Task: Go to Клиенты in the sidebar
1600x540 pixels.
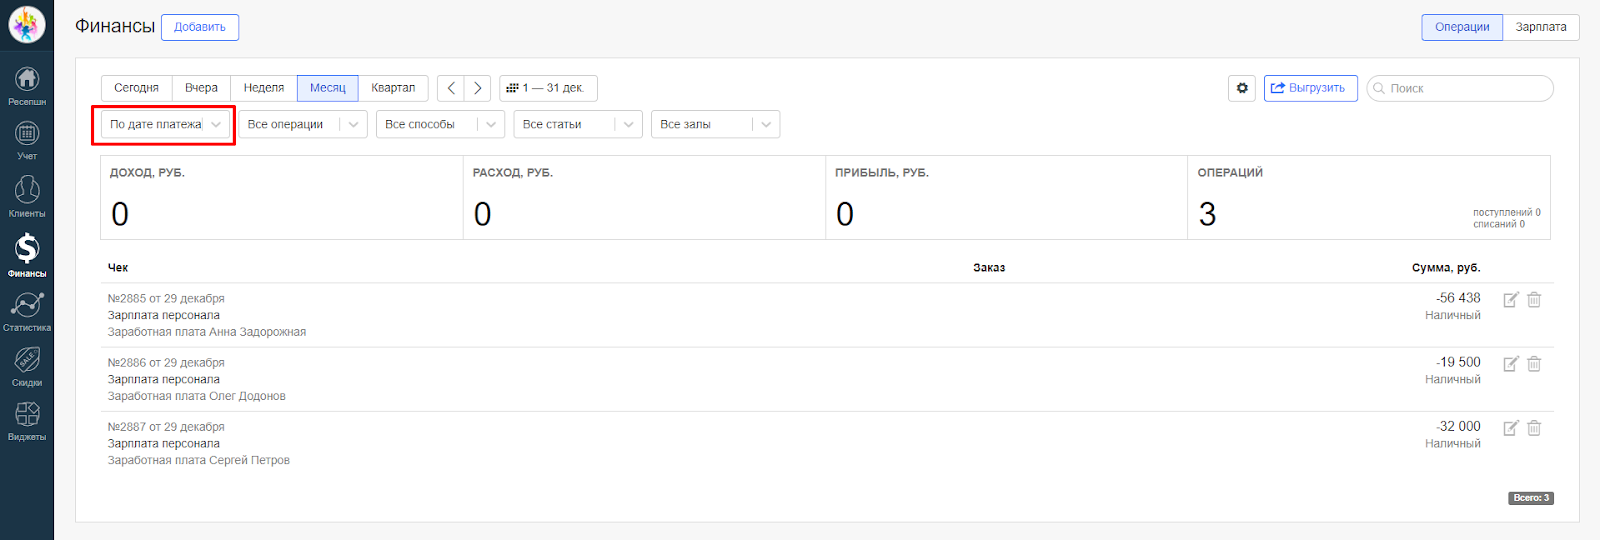Action: (27, 196)
